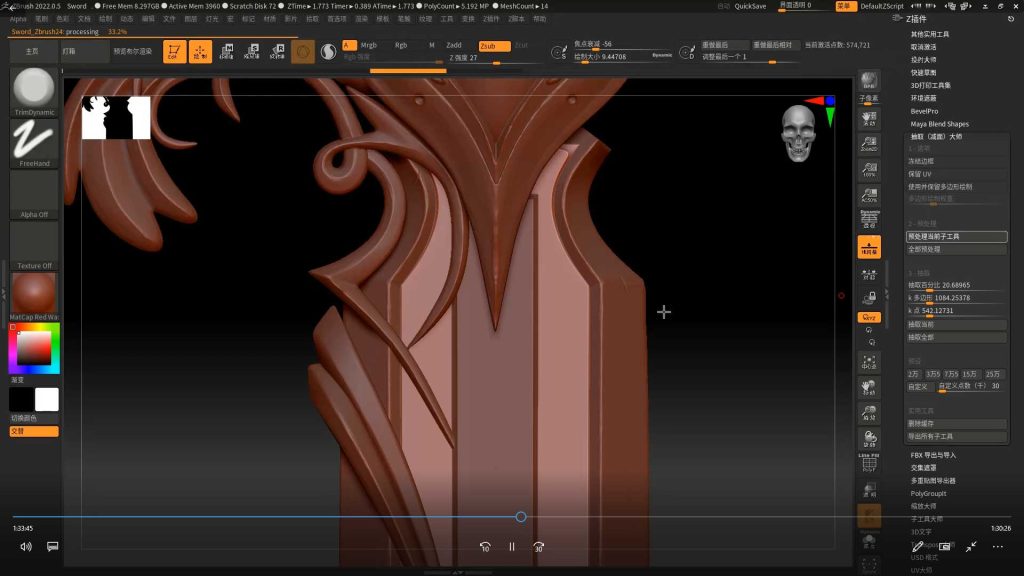Toggle the orange A button

tap(349, 45)
